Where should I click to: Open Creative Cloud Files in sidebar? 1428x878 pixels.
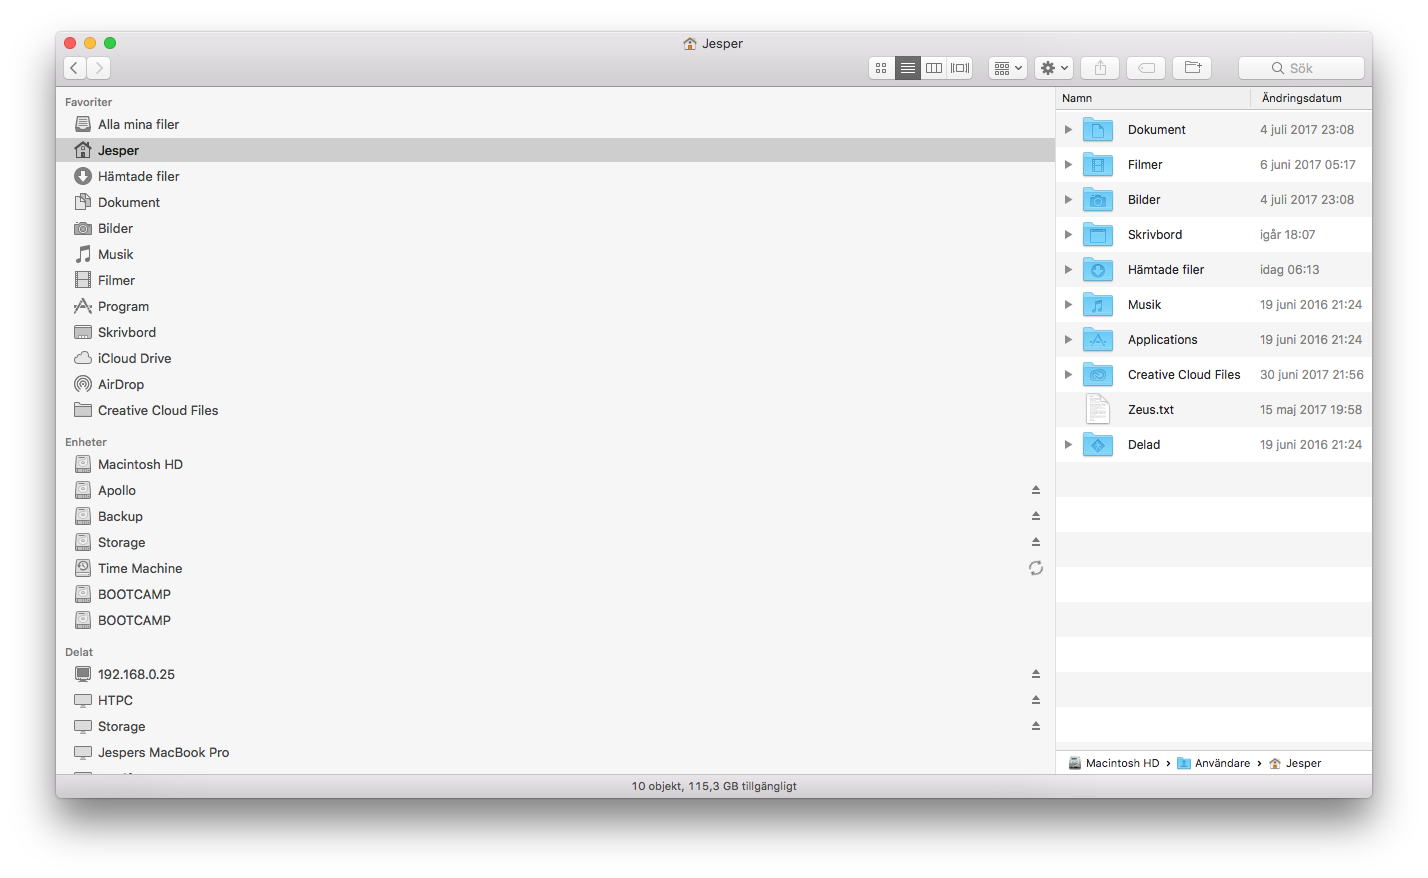pos(555,410)
